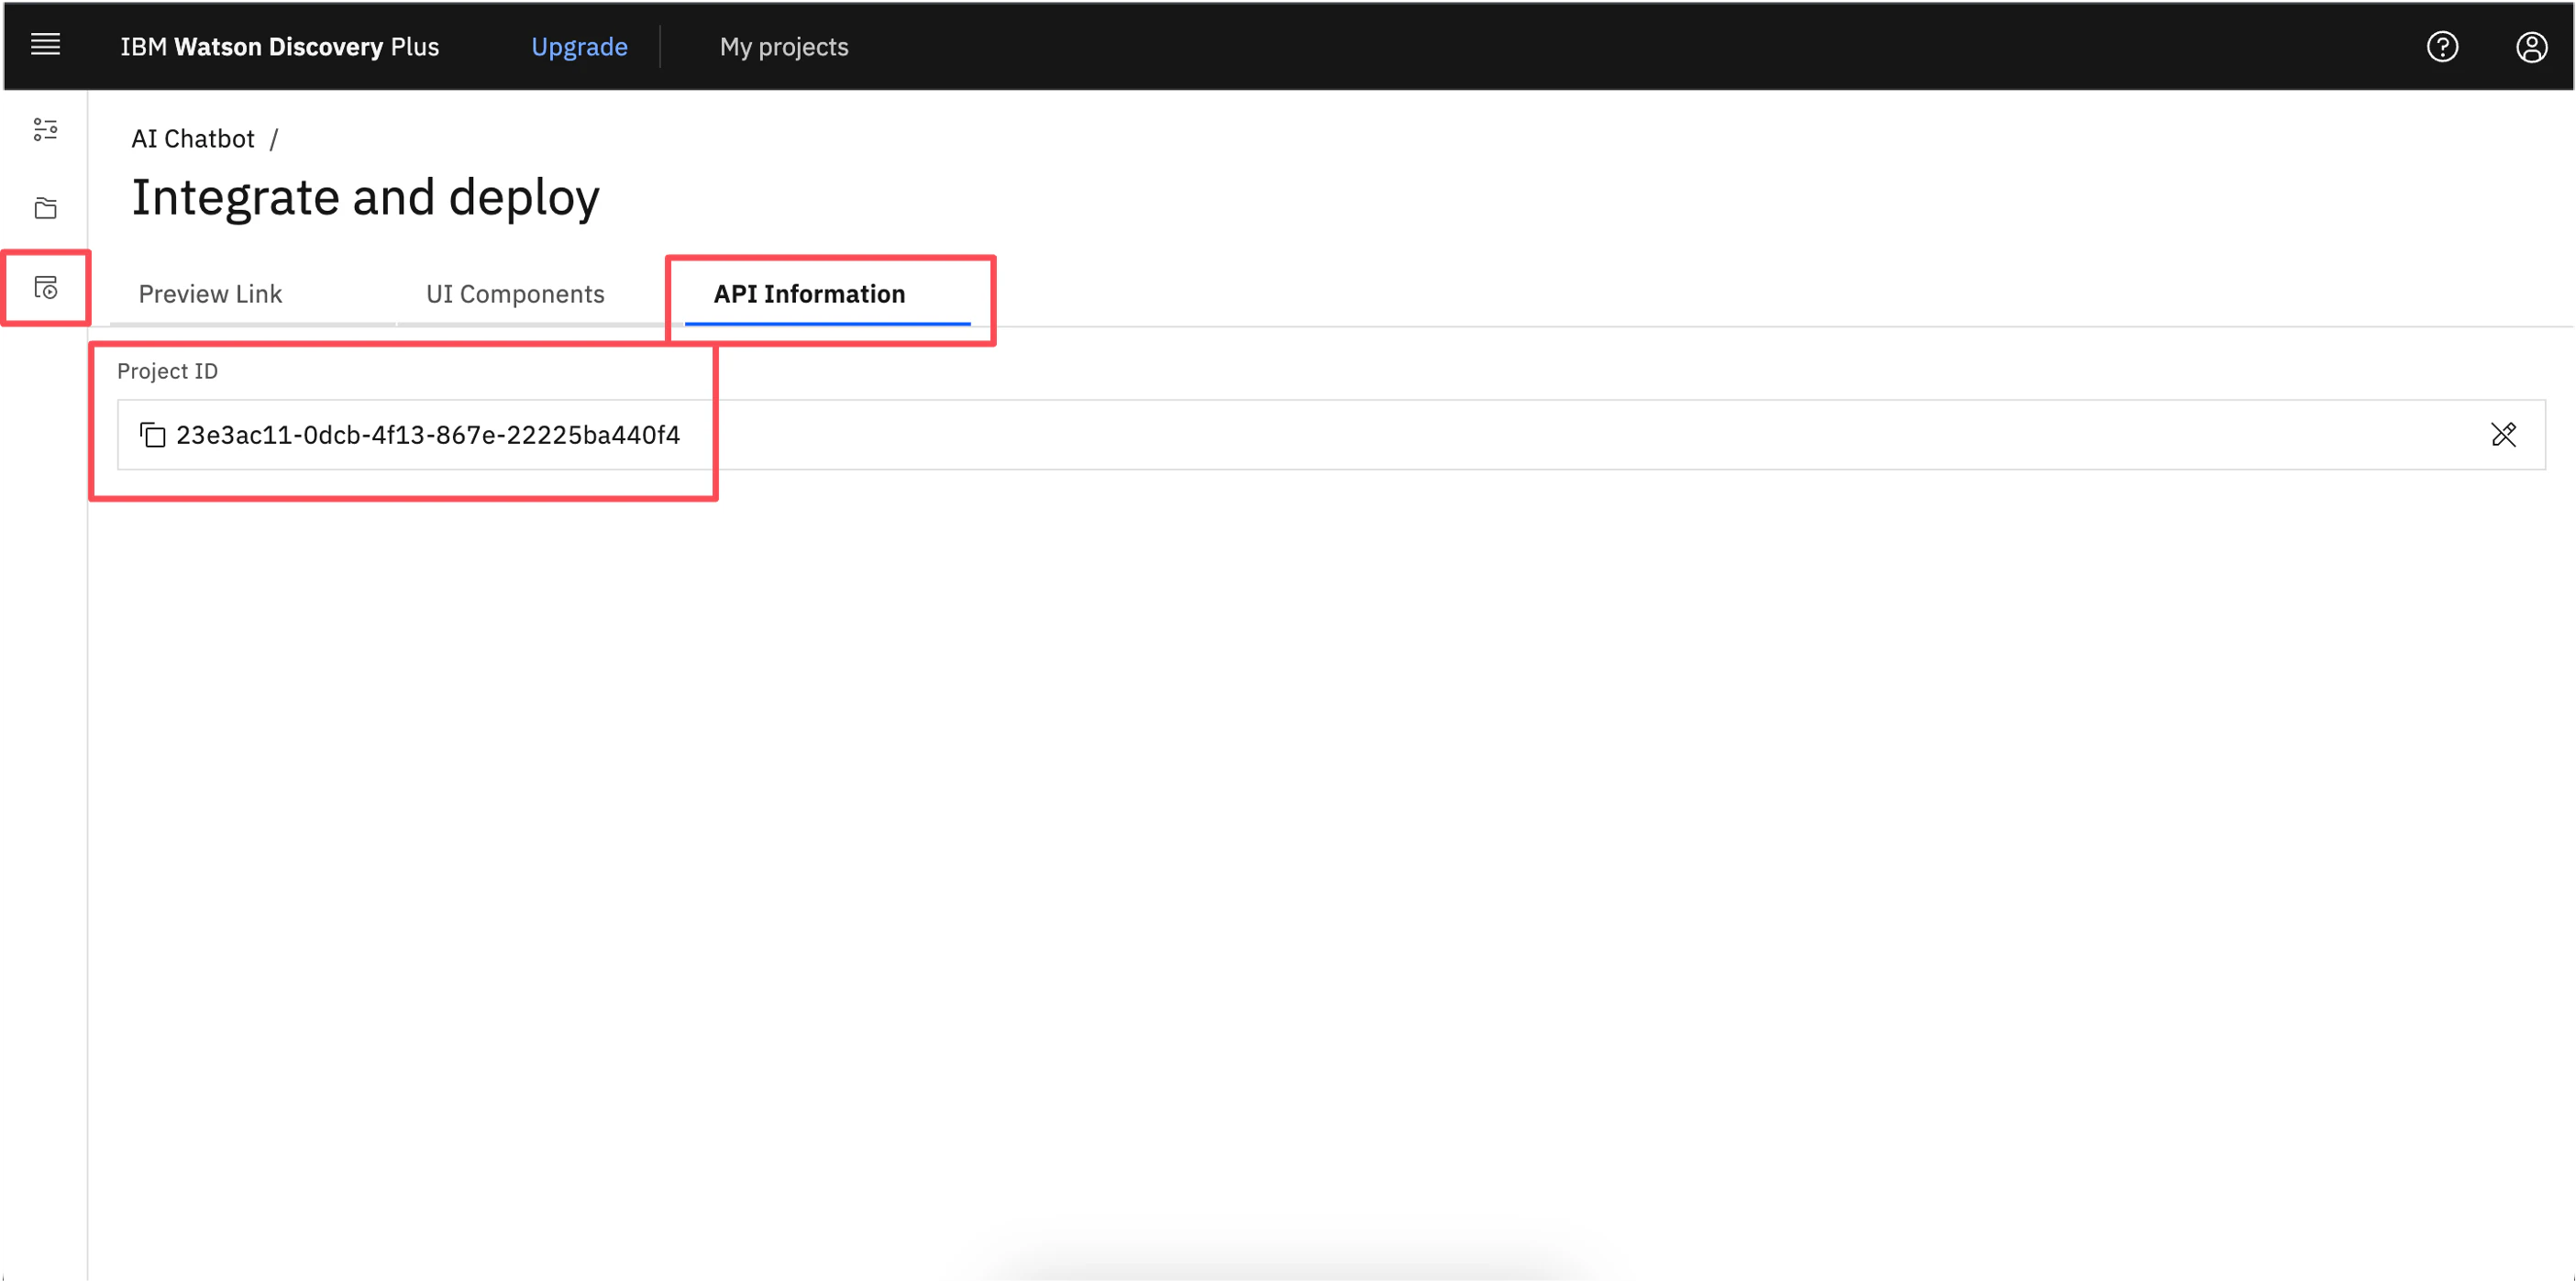Click the project ID value text
Image resolution: width=2576 pixels, height=1281 pixels.
[x=428, y=435]
